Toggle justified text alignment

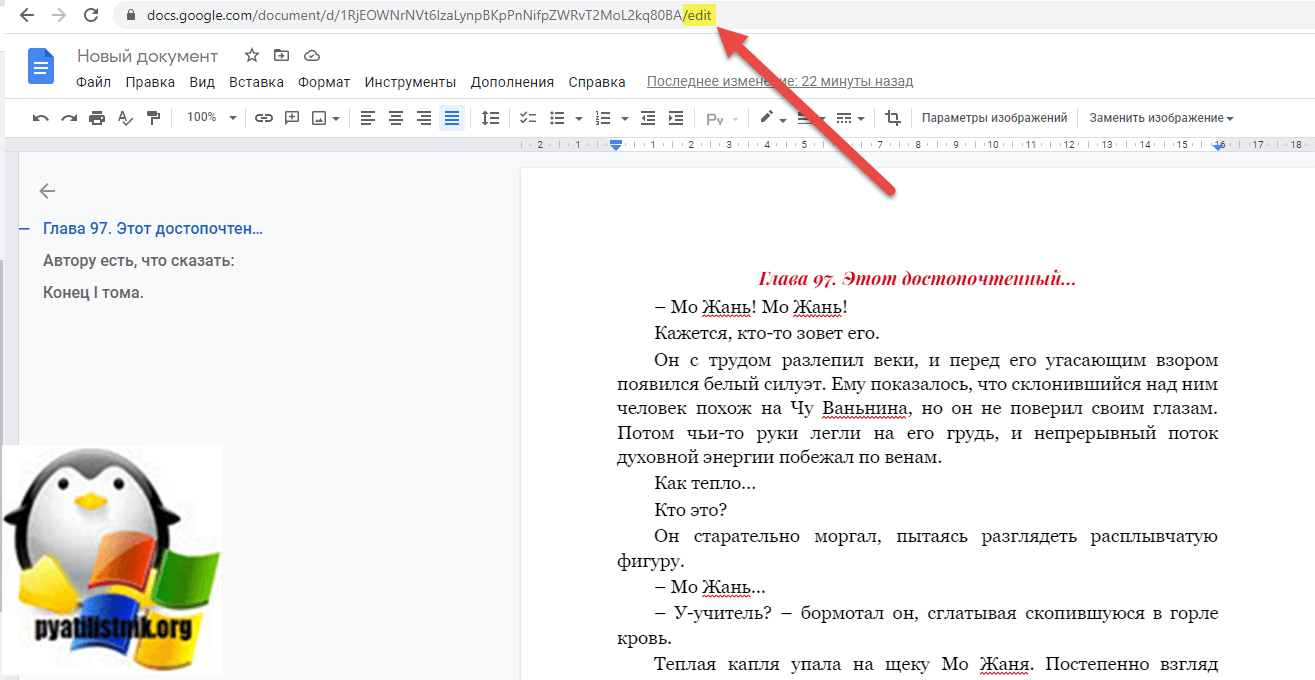[x=452, y=118]
